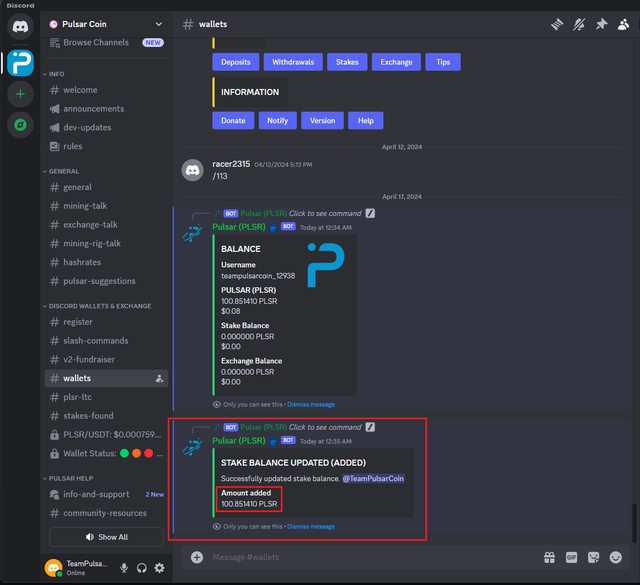Click the Donate button
The height and width of the screenshot is (585, 640).
(233, 120)
